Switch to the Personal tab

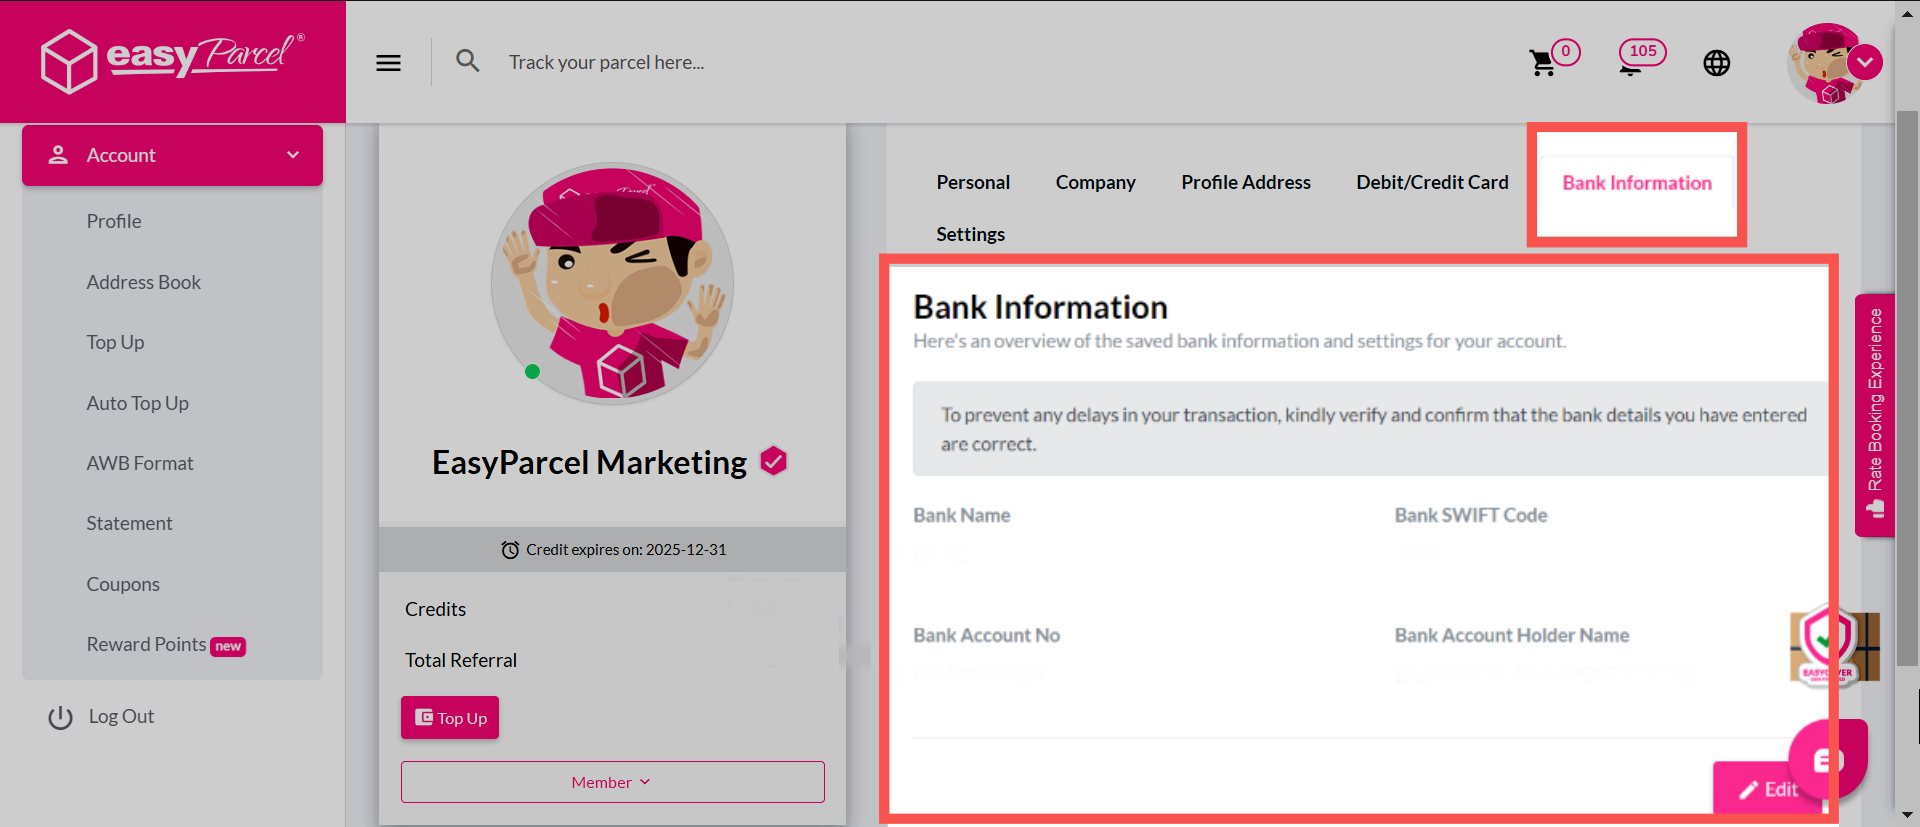[973, 182]
